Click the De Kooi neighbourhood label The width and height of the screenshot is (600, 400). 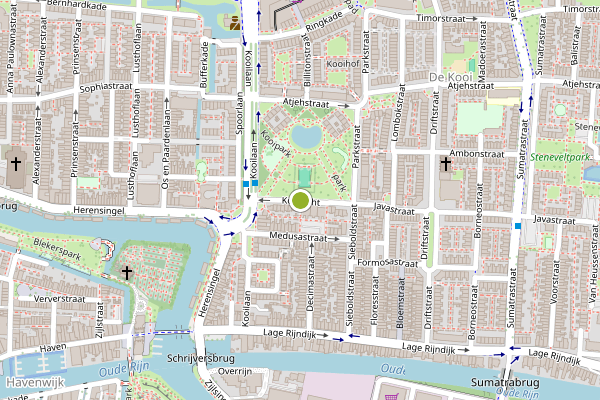pyautogui.click(x=451, y=77)
